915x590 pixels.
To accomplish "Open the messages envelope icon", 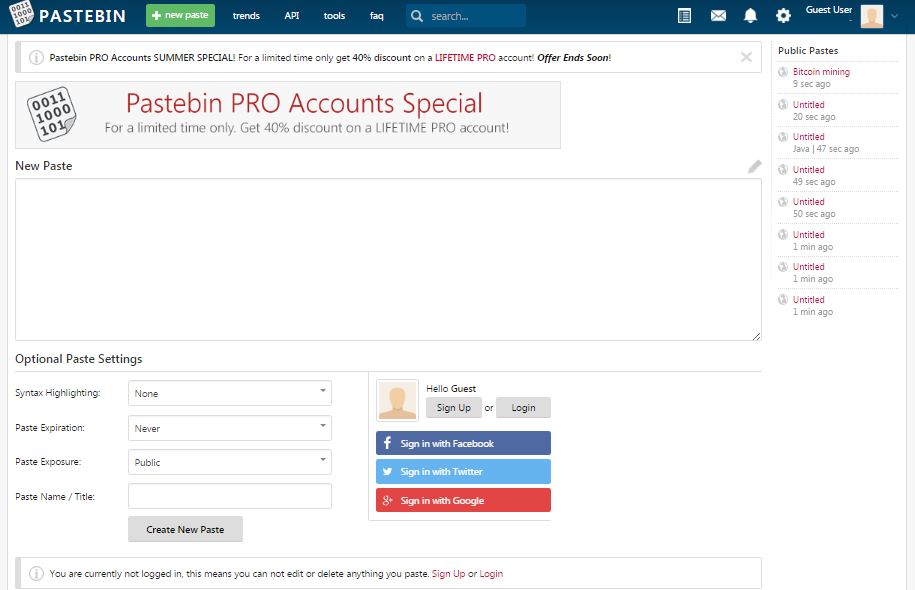I will pyautogui.click(x=718, y=16).
